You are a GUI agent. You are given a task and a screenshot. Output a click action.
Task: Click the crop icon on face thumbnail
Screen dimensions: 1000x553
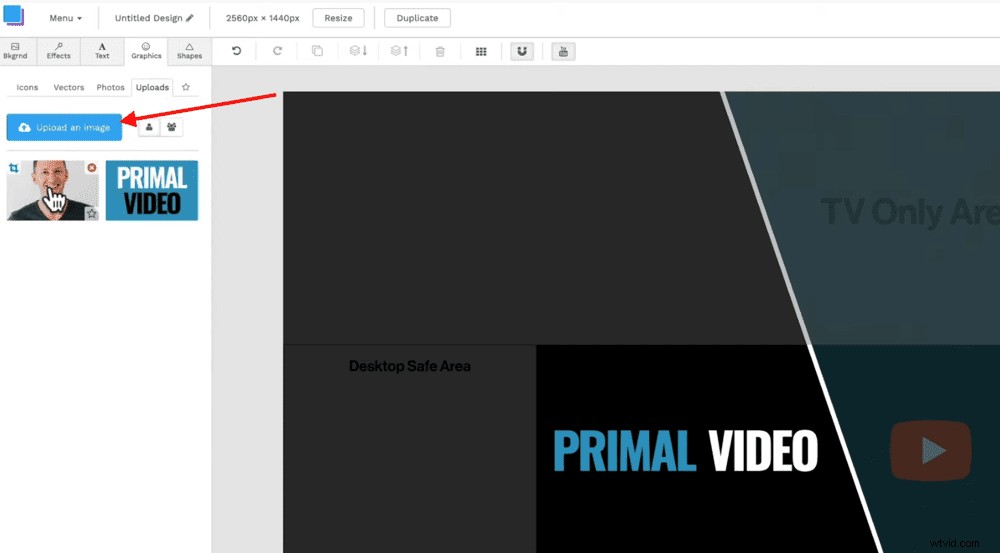coord(14,168)
